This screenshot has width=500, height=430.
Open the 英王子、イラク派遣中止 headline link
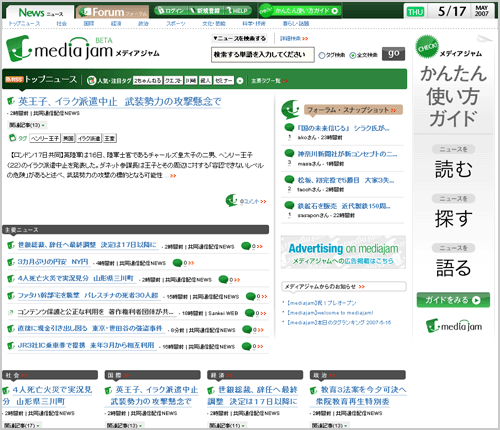tap(119, 102)
